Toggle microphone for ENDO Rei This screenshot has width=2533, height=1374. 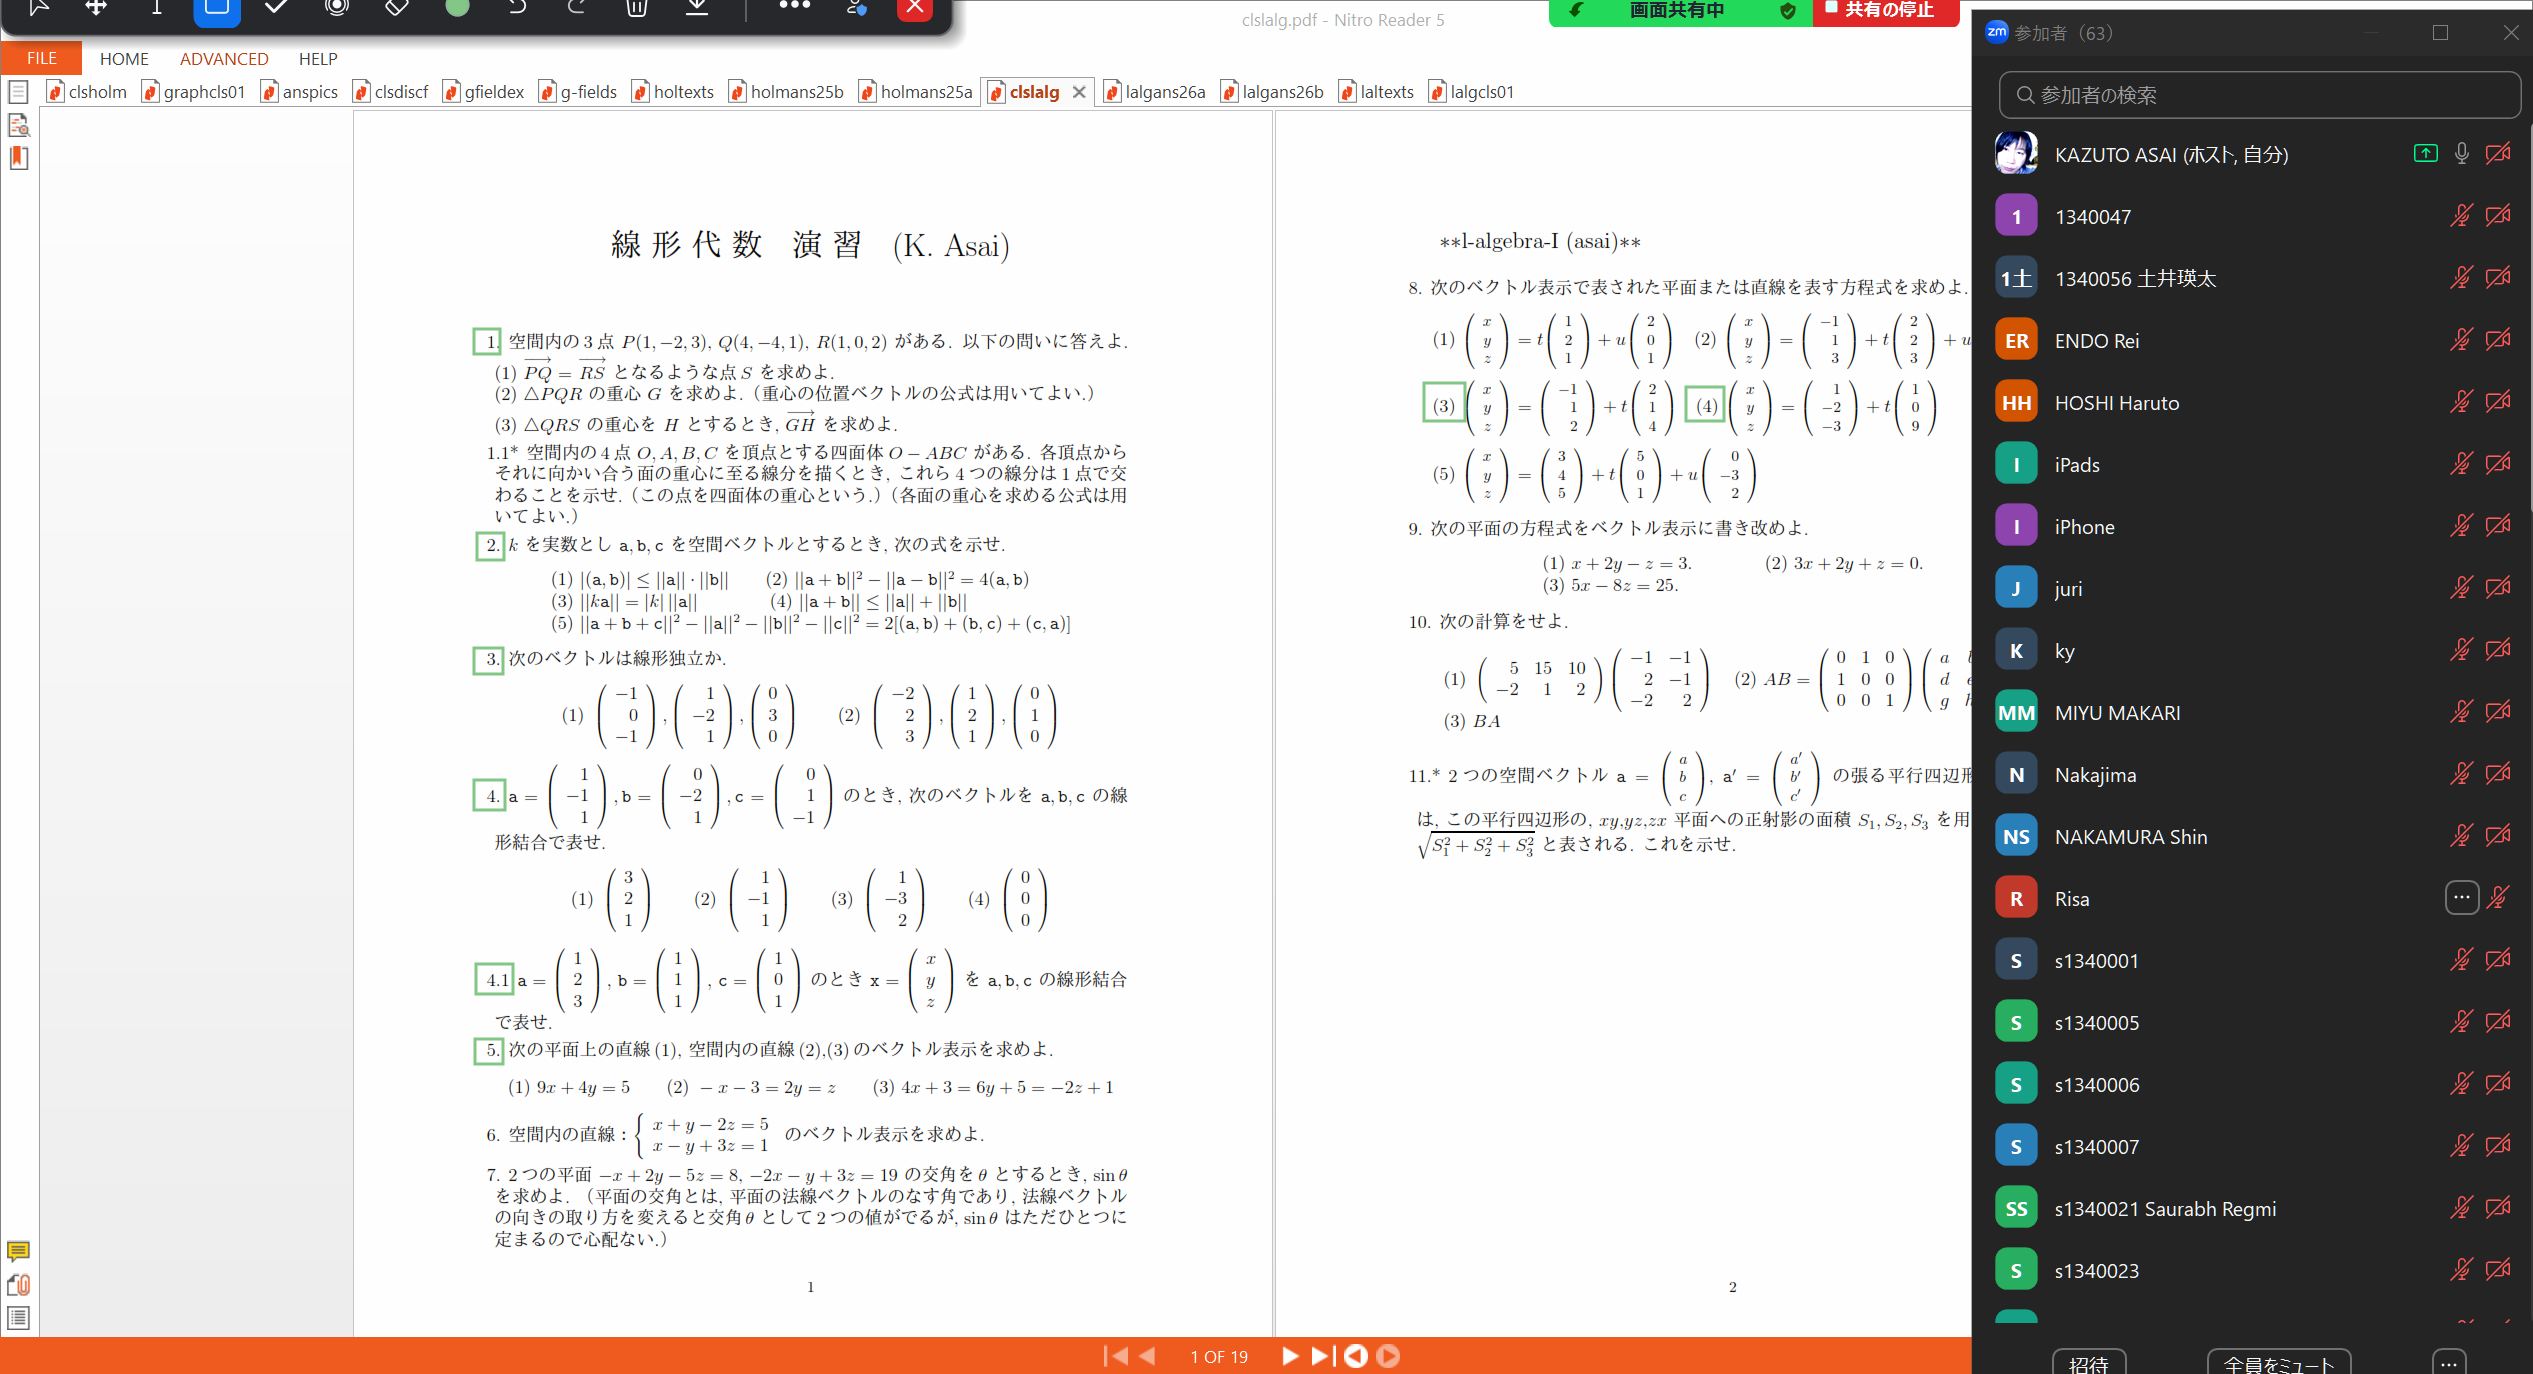[2461, 340]
